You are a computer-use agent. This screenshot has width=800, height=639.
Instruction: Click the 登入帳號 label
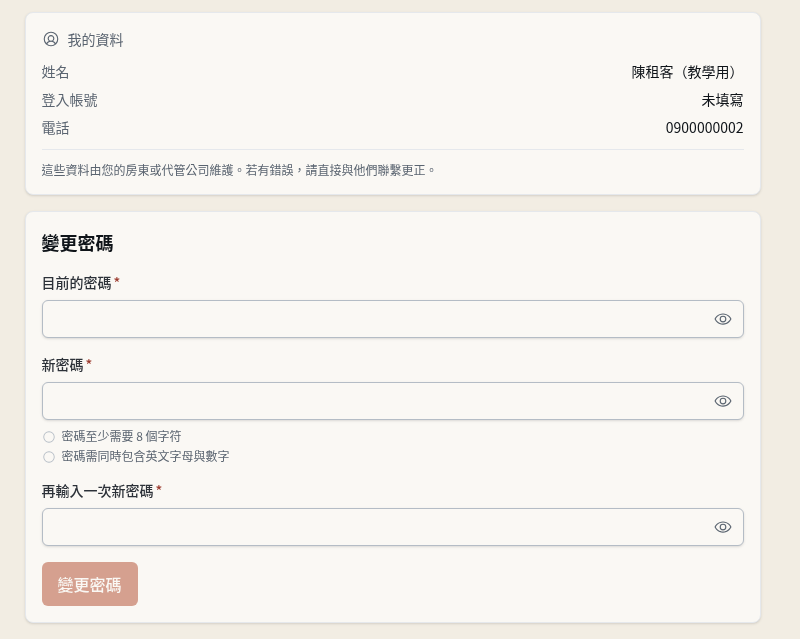(x=69, y=101)
